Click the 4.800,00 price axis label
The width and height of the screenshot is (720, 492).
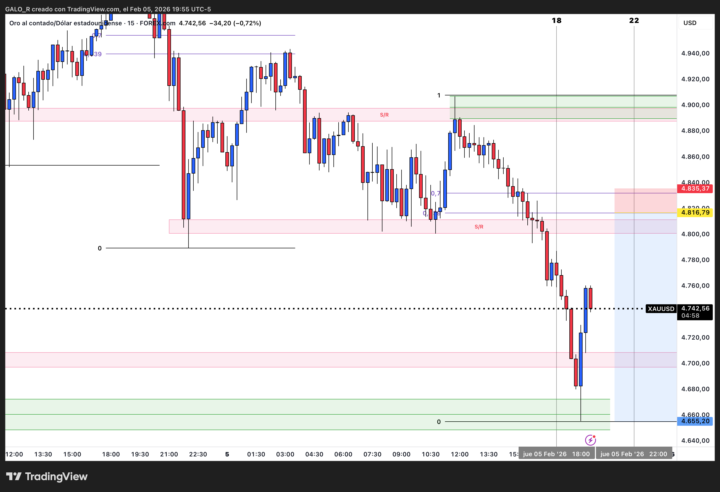click(x=695, y=234)
